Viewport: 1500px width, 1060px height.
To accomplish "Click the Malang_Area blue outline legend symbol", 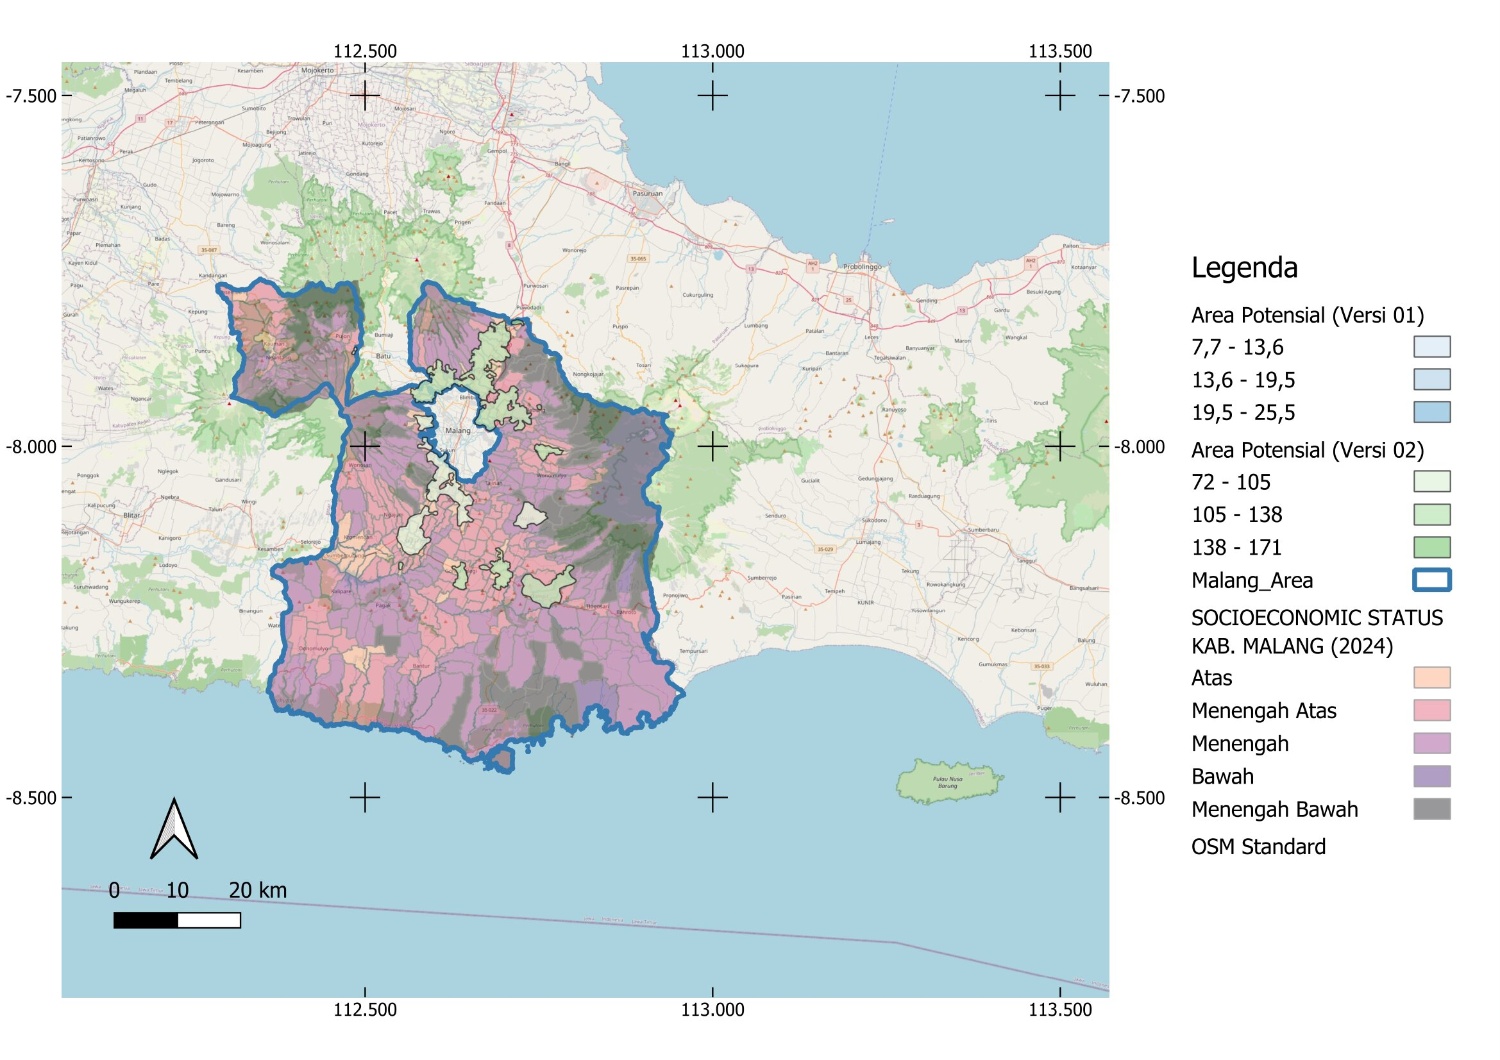I will (1431, 580).
